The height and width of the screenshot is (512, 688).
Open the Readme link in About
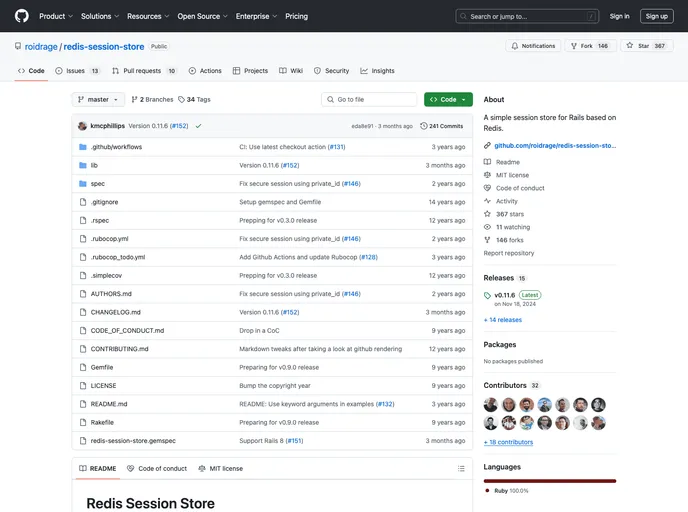pos(508,162)
